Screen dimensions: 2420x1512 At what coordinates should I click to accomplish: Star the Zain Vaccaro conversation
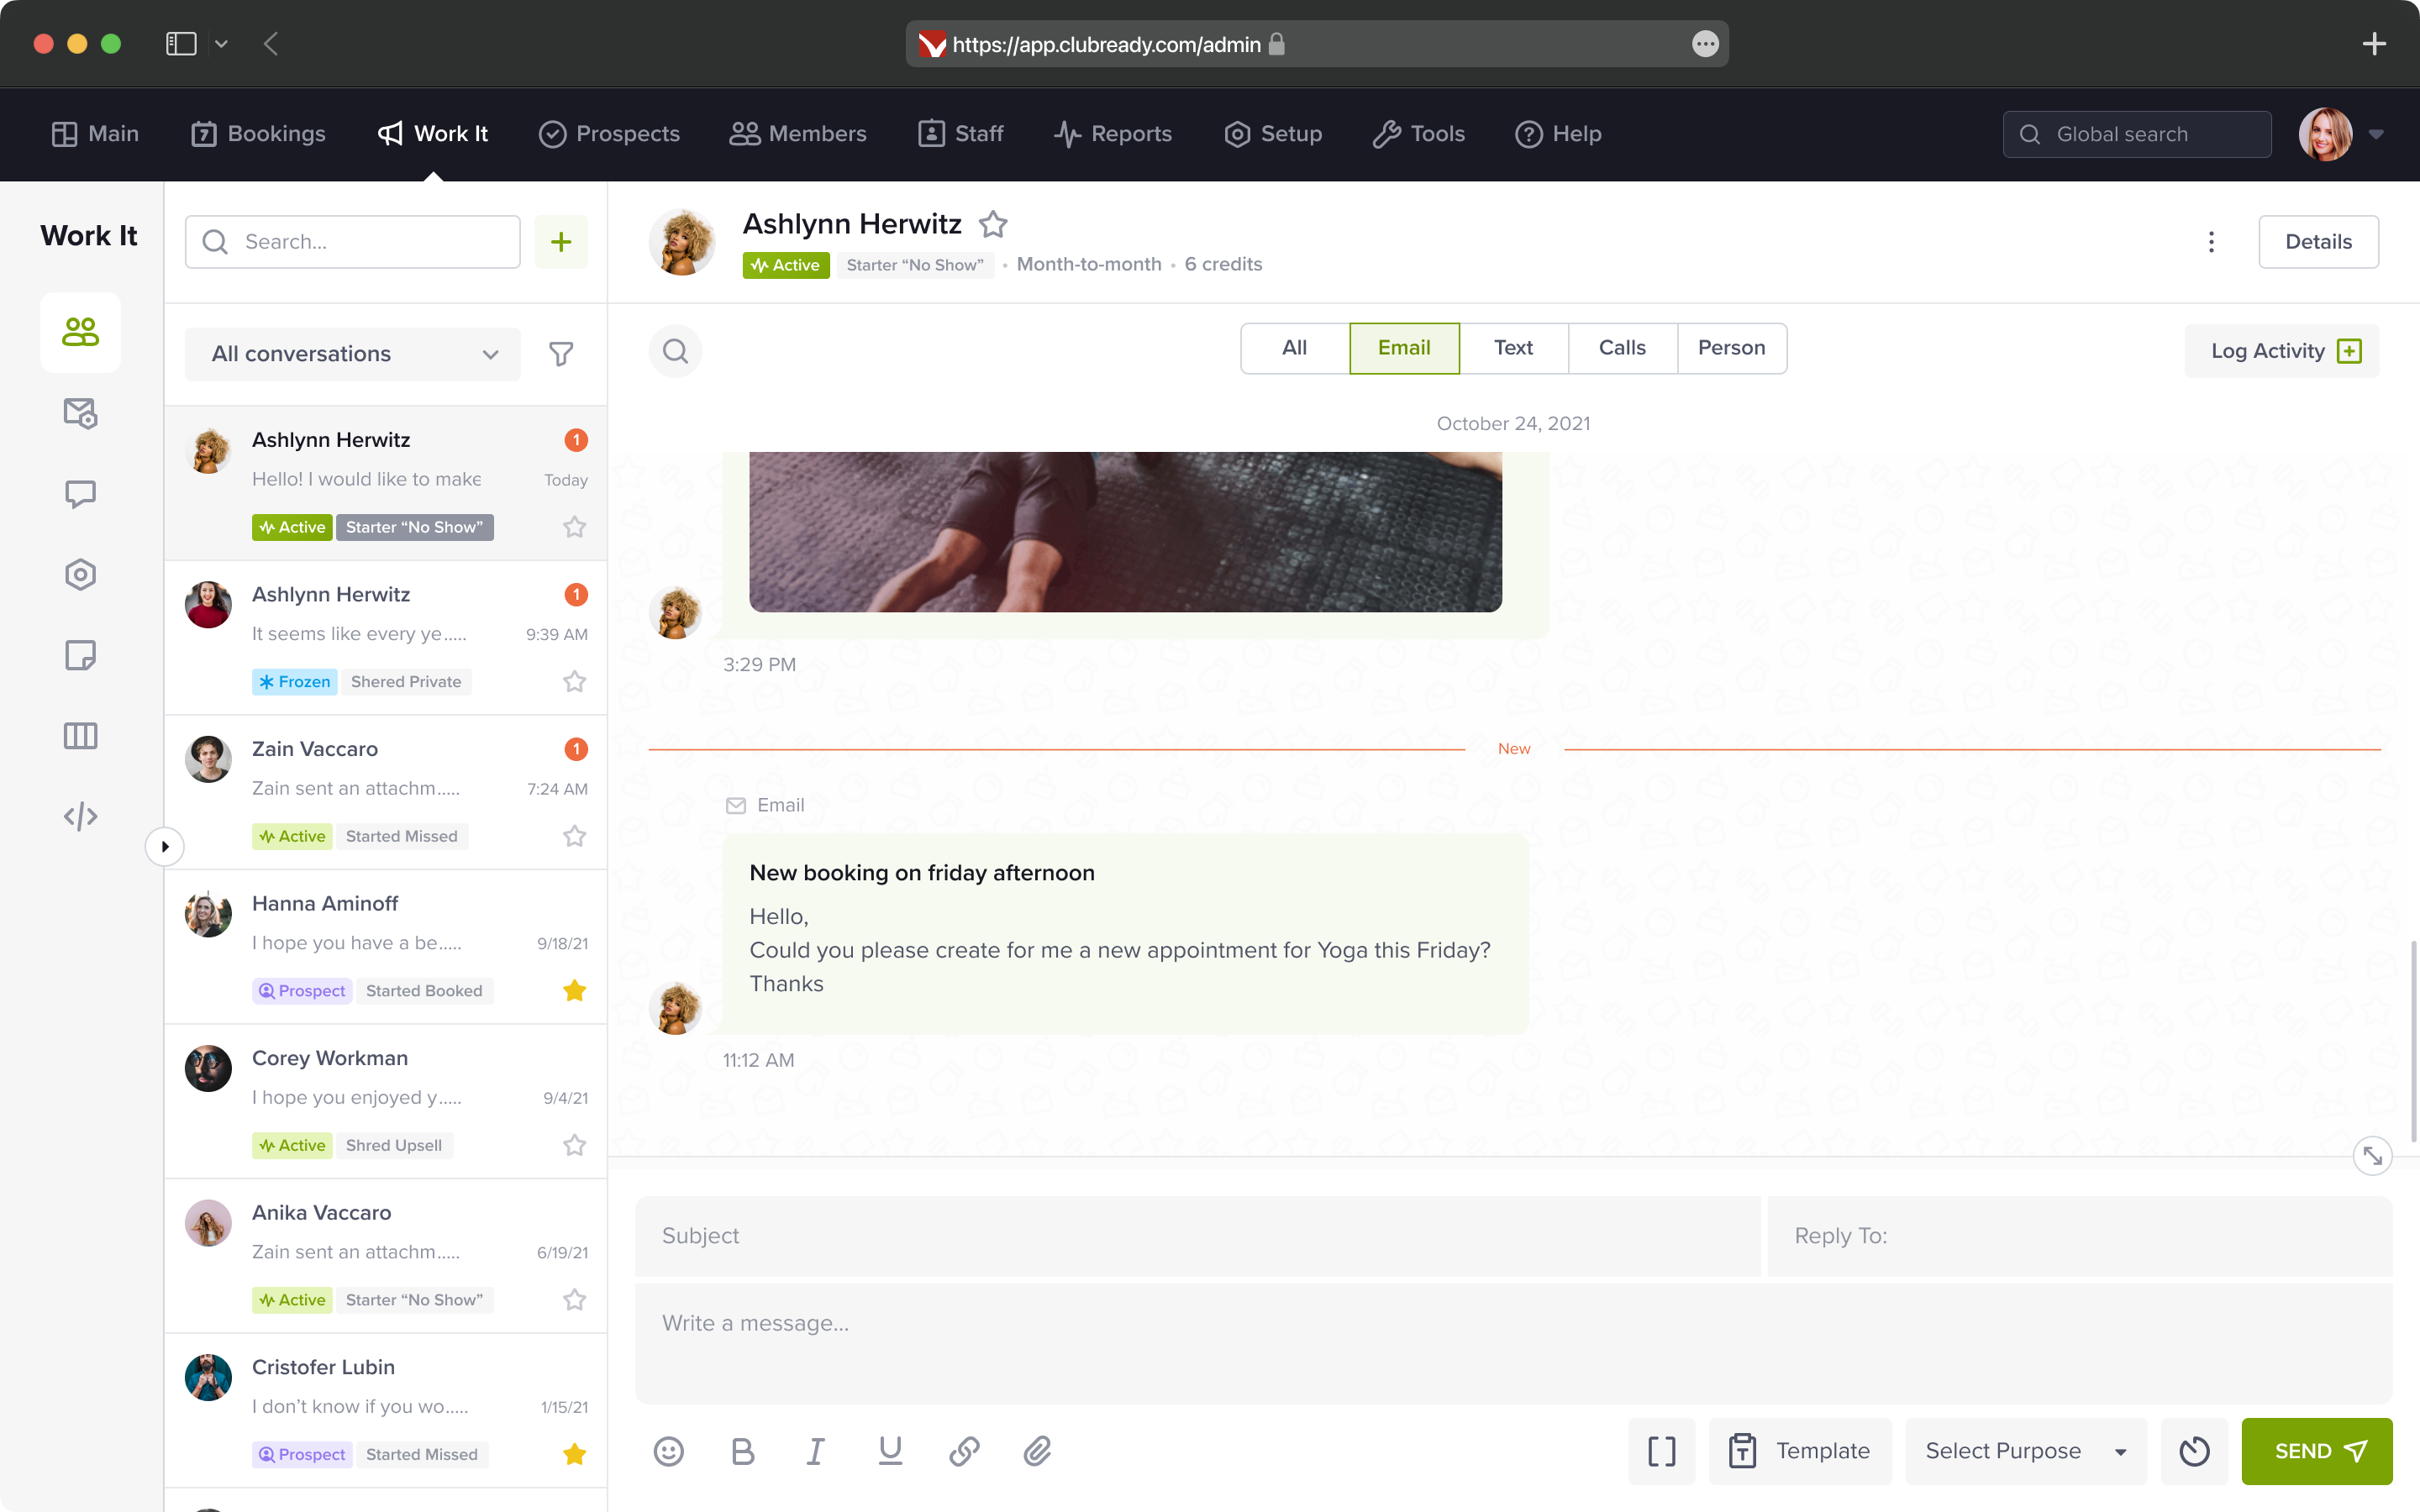click(574, 836)
